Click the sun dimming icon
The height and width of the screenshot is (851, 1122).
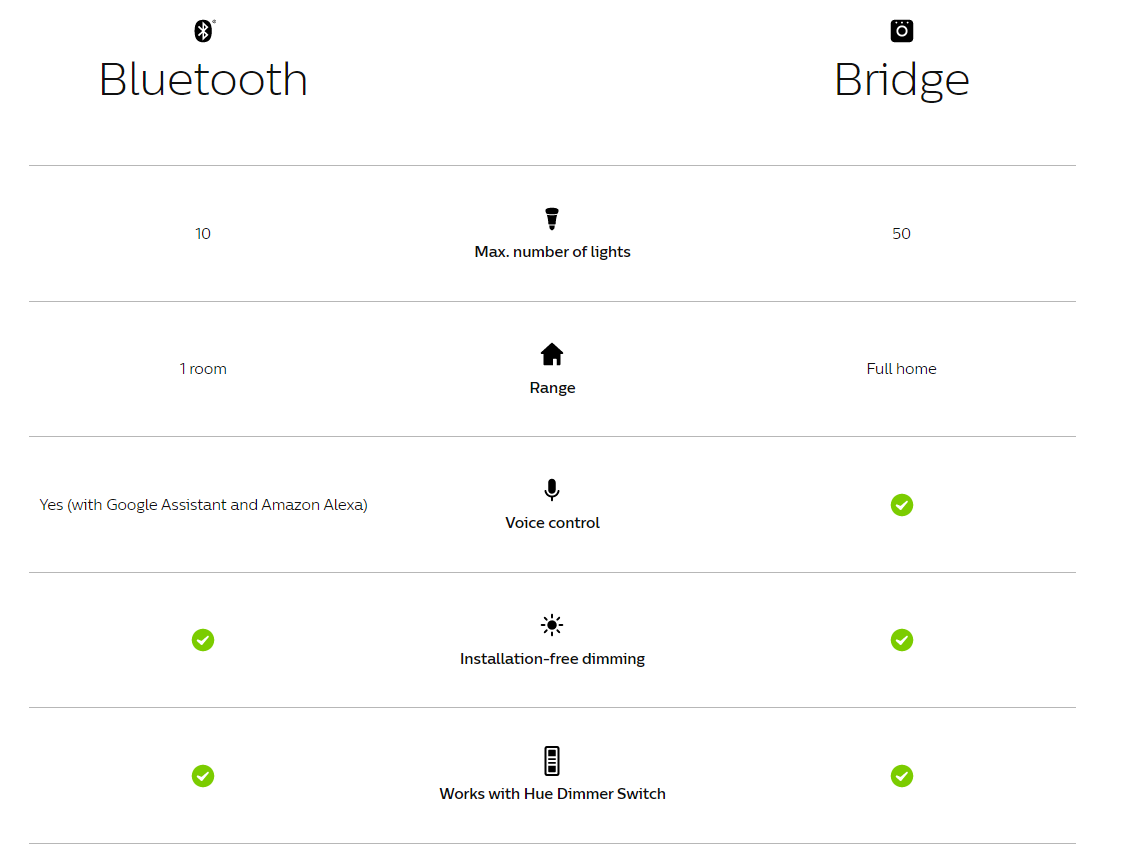tap(552, 625)
